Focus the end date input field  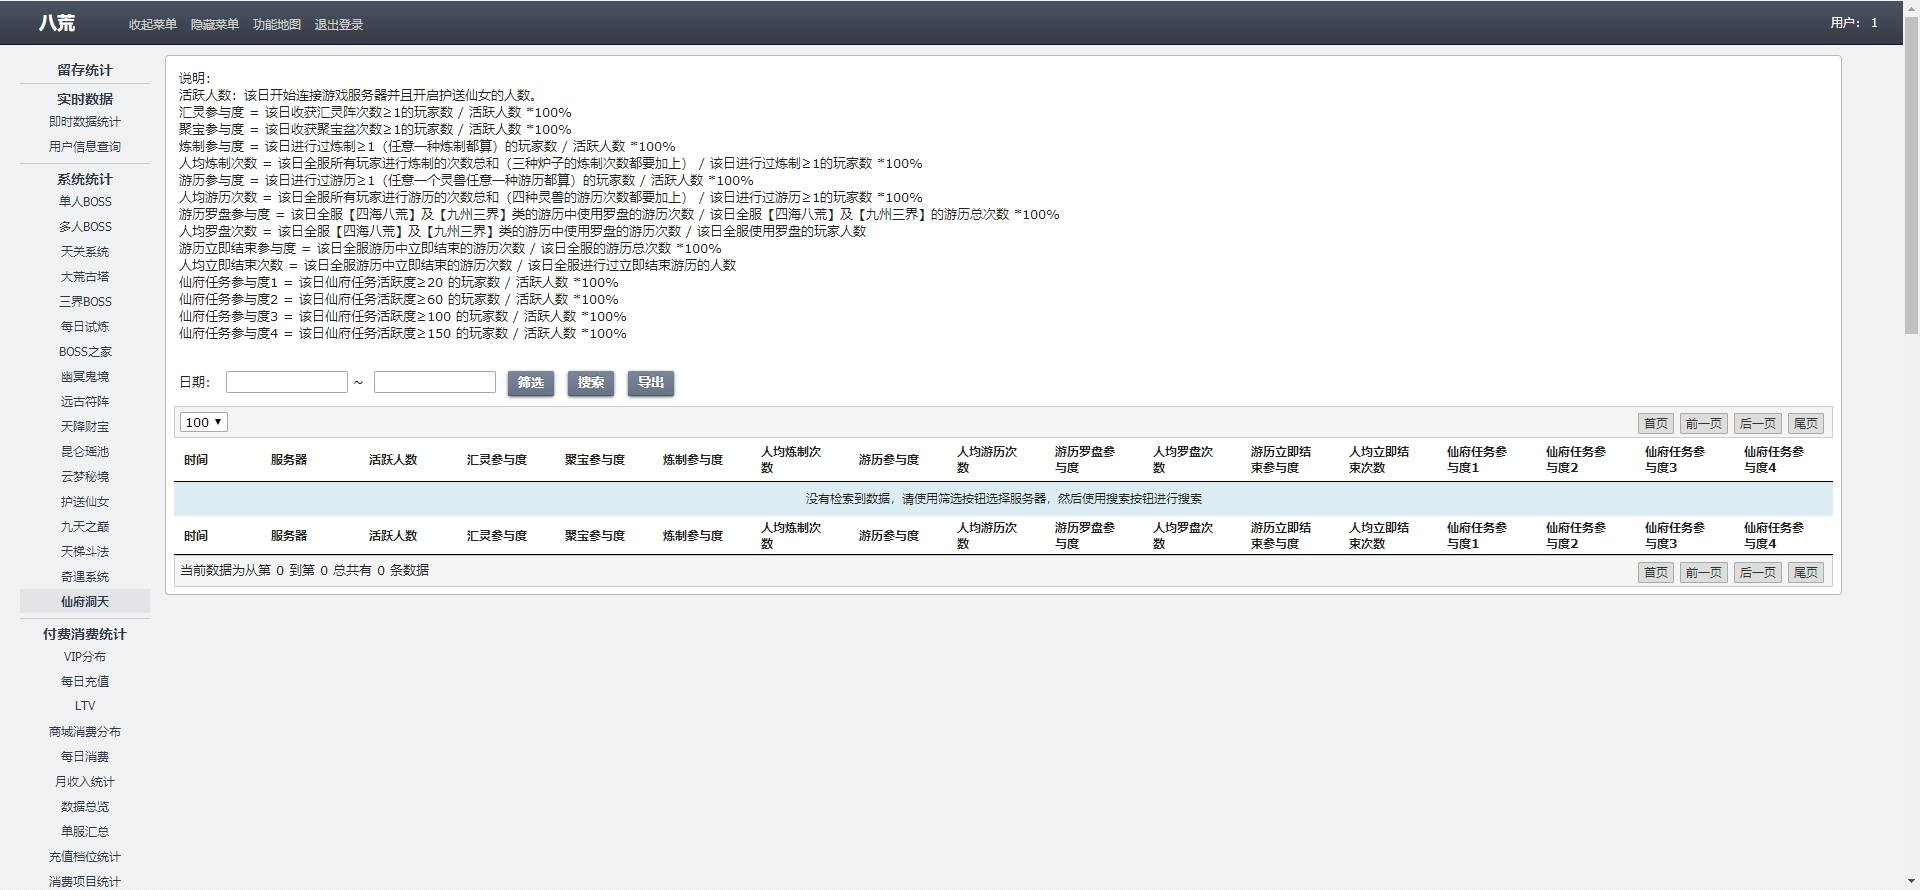(x=435, y=382)
